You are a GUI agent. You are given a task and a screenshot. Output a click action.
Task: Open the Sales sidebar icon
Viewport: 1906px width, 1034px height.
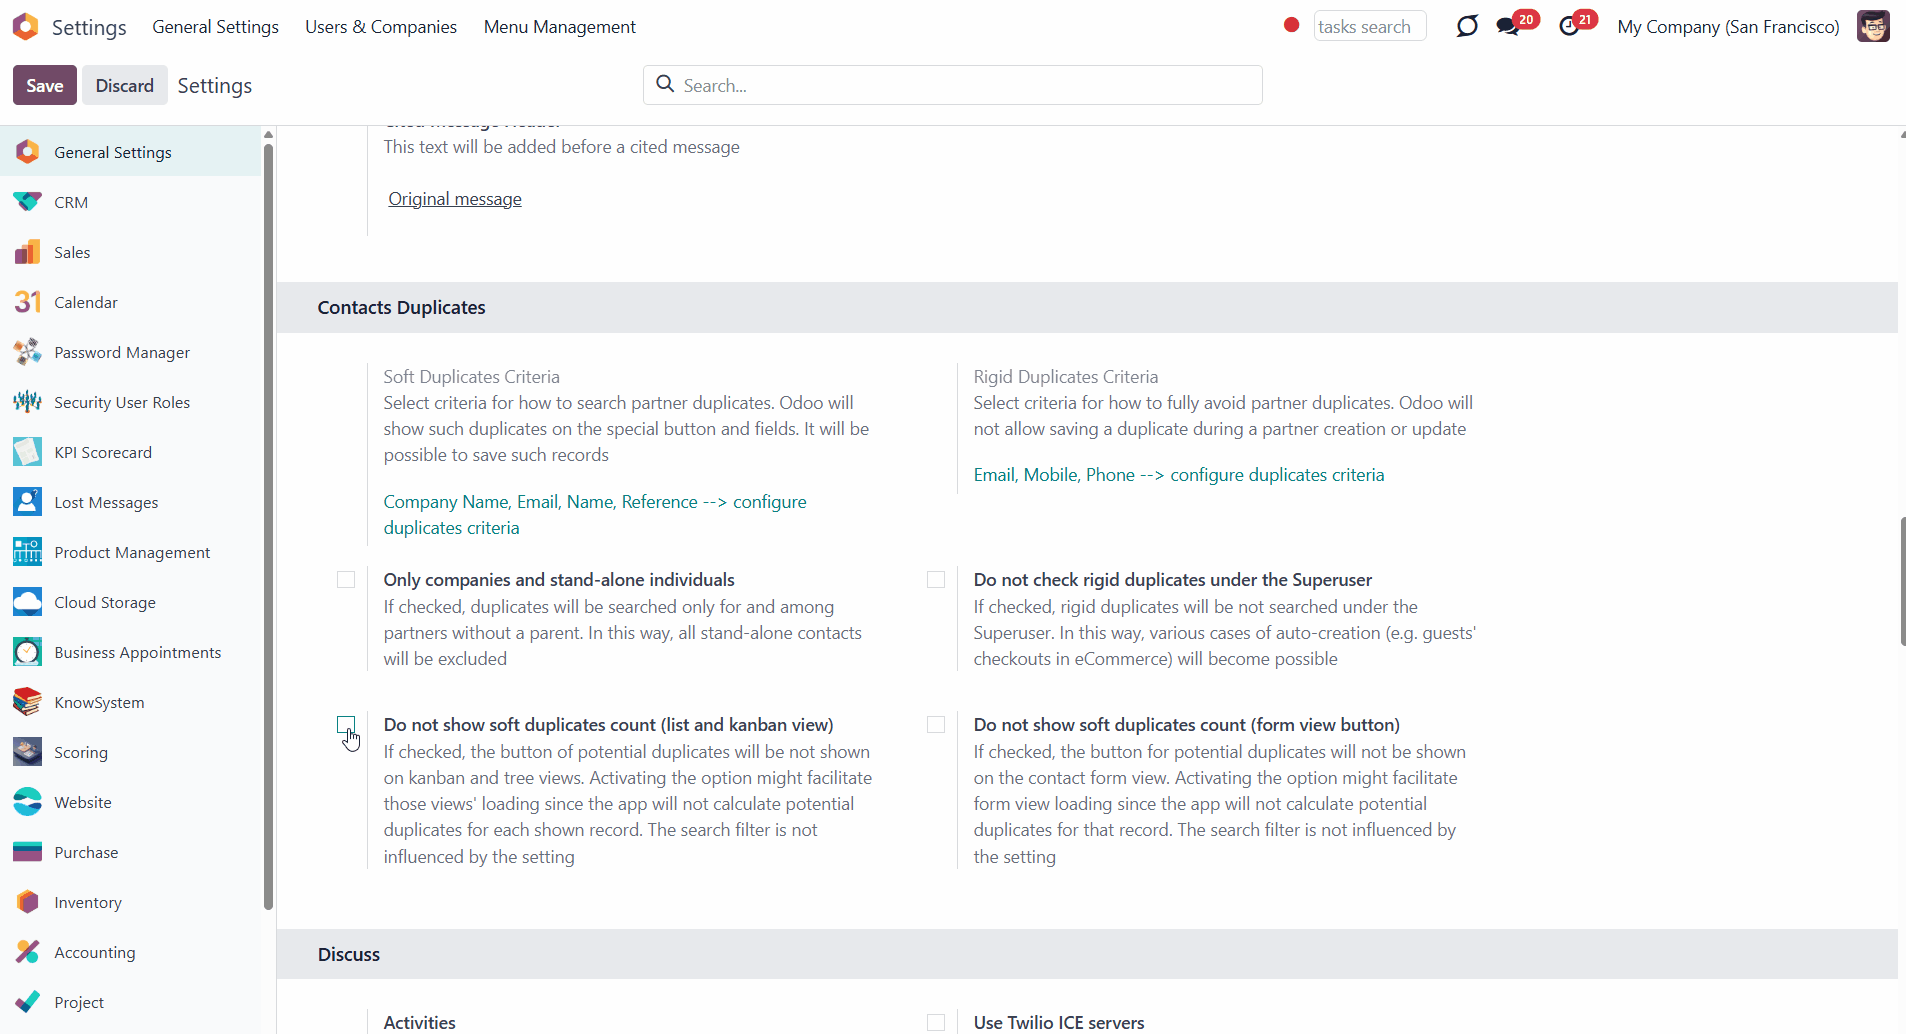pos(28,252)
